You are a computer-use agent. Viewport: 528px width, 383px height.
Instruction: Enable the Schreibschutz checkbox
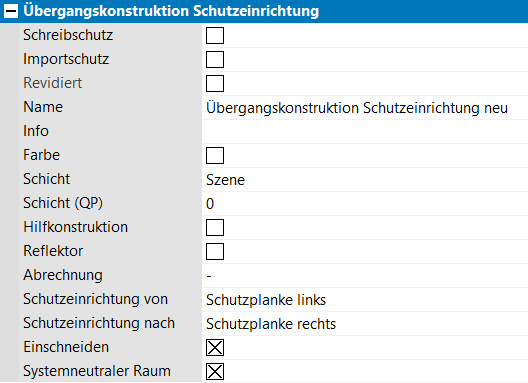pos(215,35)
